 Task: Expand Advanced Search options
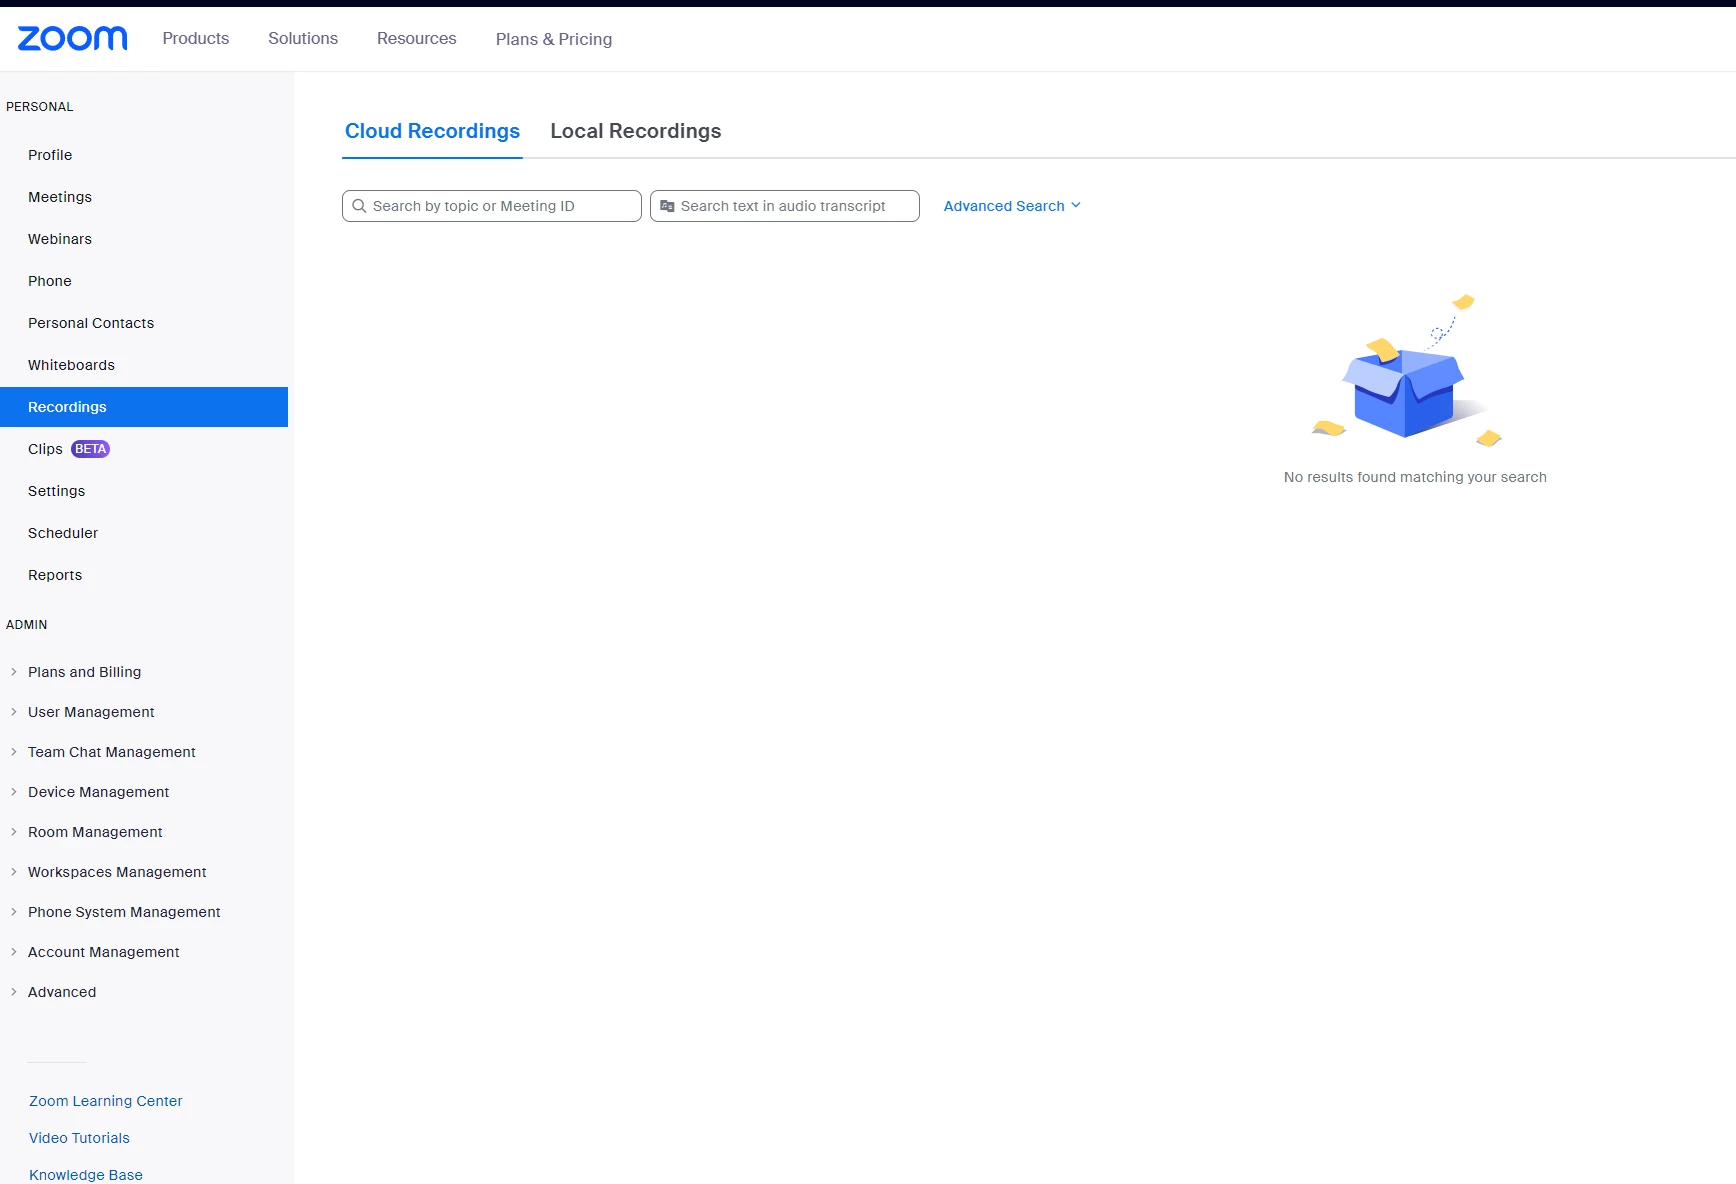point(1012,206)
